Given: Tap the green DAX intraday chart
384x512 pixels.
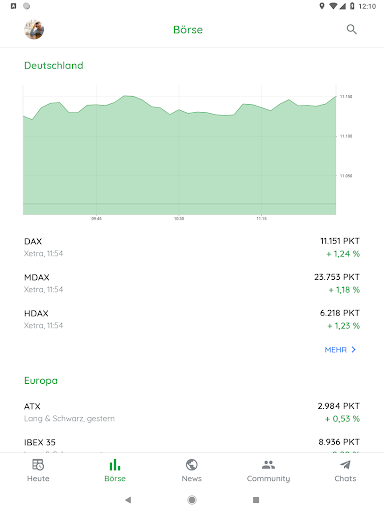Looking at the screenshot, I should pyautogui.click(x=180, y=152).
